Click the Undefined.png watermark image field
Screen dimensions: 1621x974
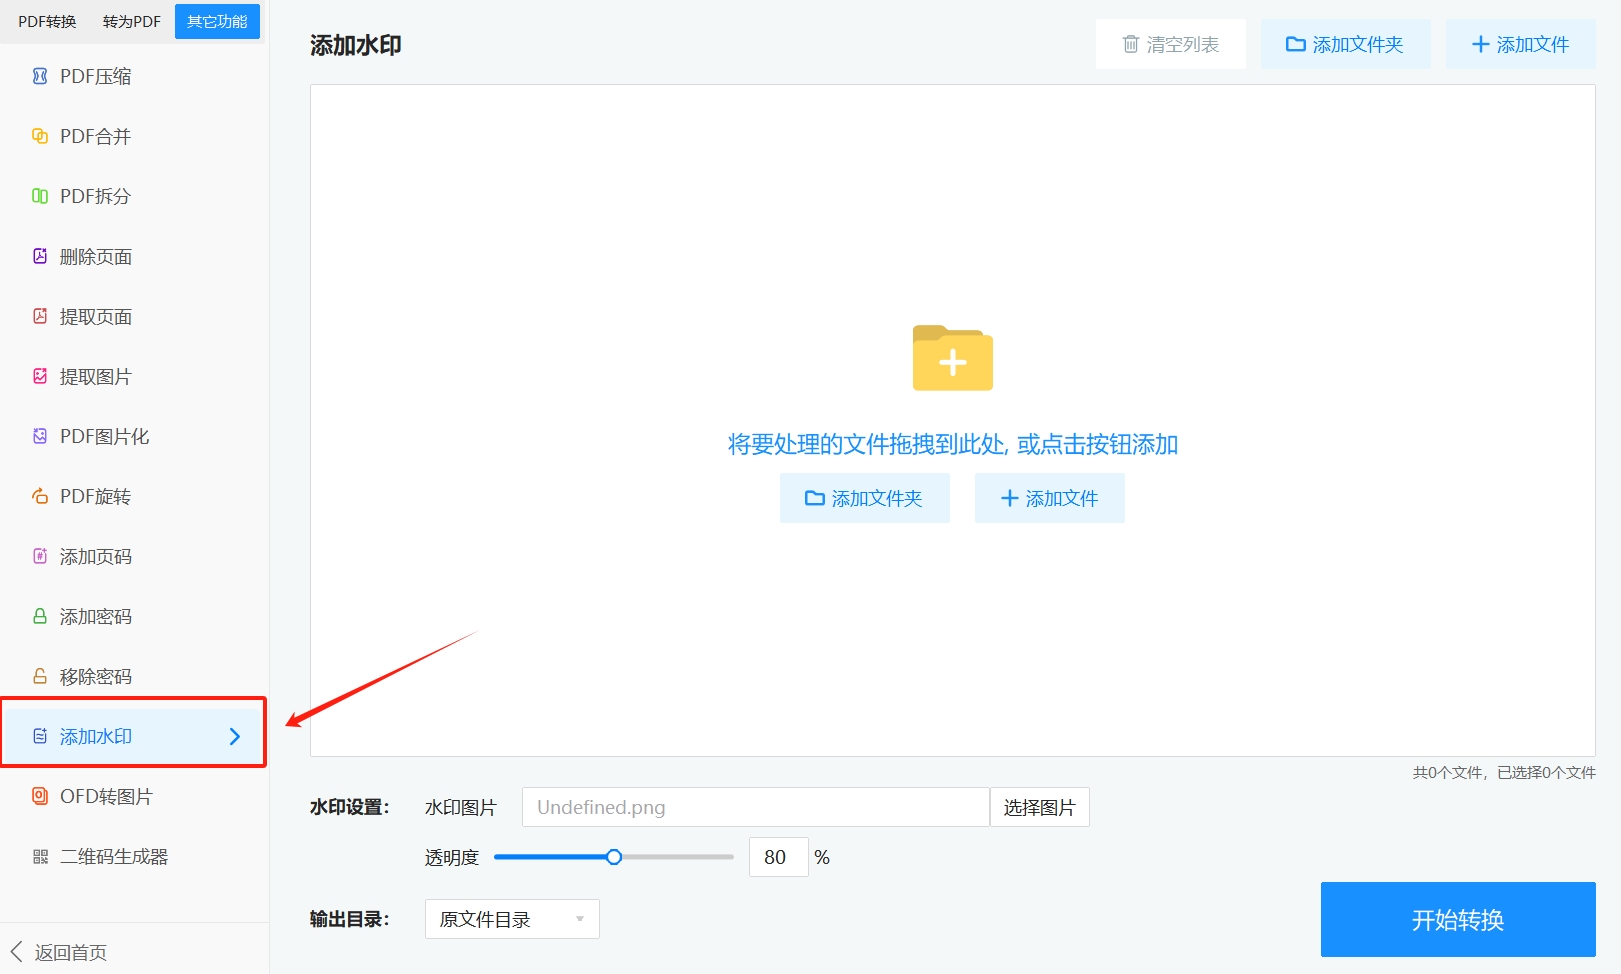coord(755,807)
